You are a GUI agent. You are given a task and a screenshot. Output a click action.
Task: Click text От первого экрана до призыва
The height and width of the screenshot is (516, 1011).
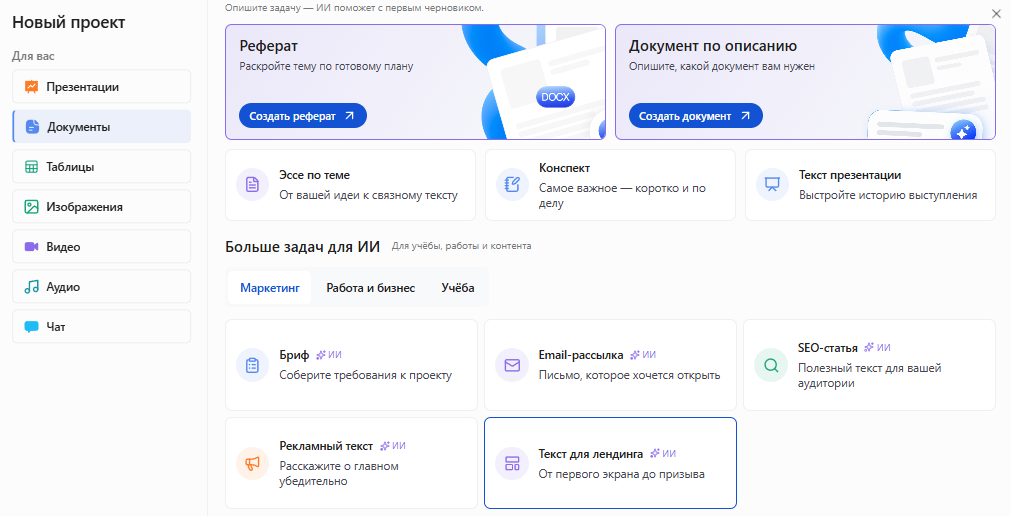click(x=622, y=474)
